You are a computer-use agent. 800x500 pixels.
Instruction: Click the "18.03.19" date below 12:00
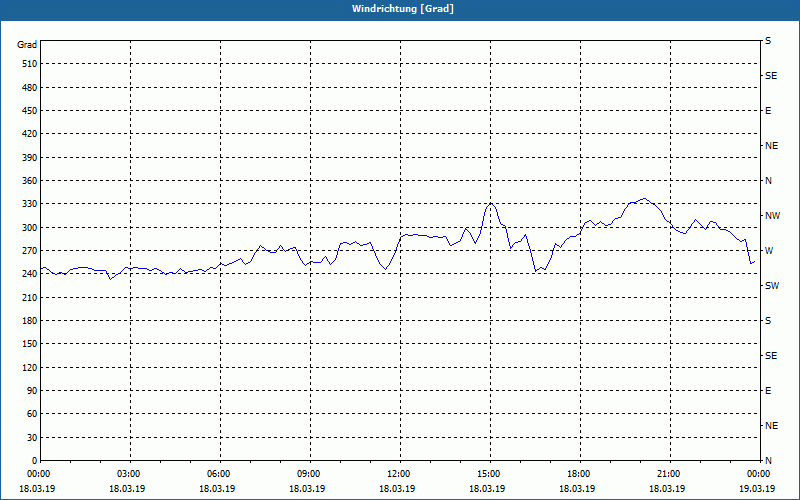[397, 489]
